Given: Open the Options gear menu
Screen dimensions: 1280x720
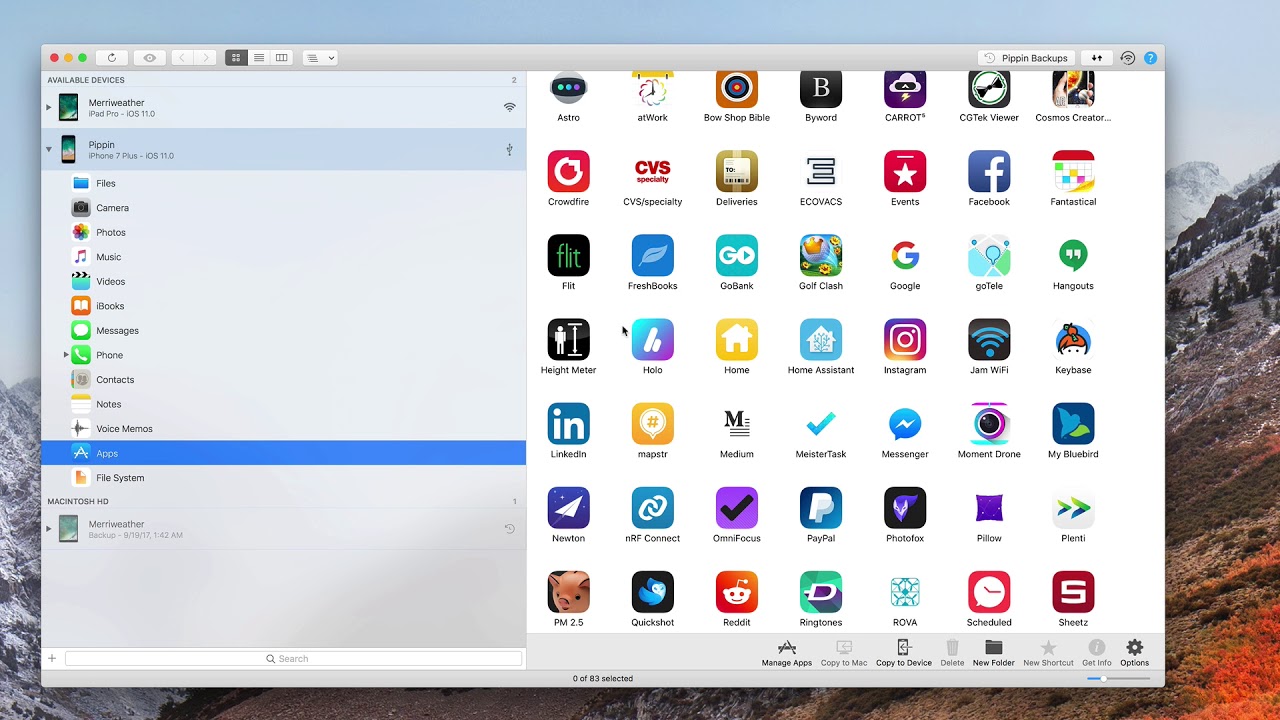Looking at the screenshot, I should pos(1134,653).
